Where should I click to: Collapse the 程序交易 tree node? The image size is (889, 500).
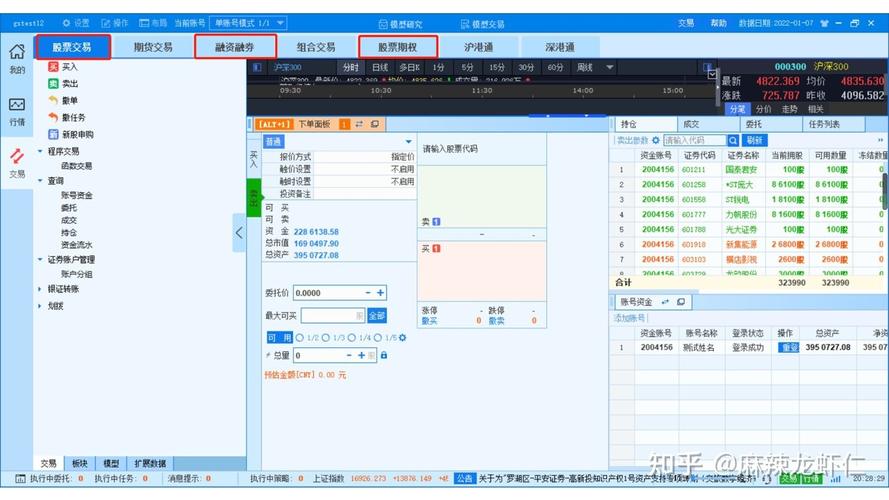[x=40, y=151]
